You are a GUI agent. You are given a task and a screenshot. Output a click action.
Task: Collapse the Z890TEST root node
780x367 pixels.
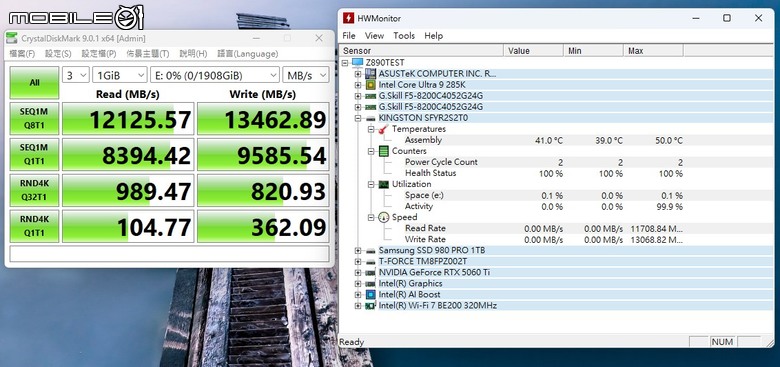click(345, 63)
